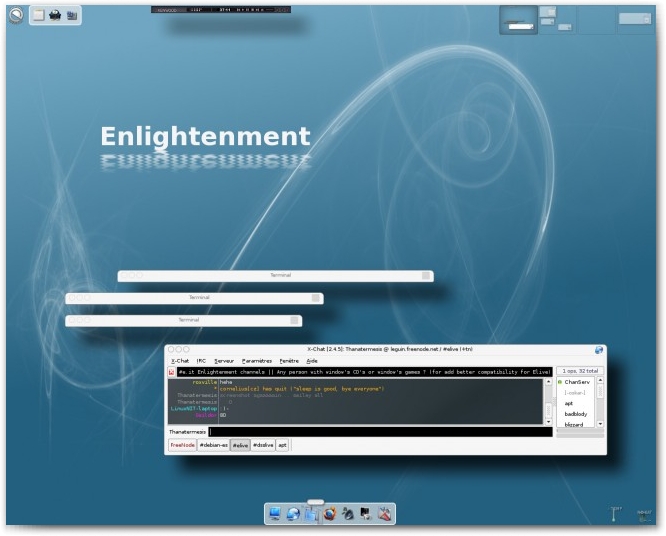This screenshot has width=666, height=536.
Task: Open the crossed pencil tools icon in the dock
Action: coord(384,514)
